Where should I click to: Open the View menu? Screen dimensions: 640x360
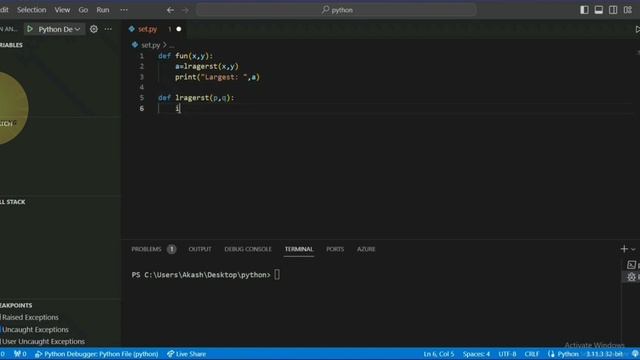click(62, 10)
